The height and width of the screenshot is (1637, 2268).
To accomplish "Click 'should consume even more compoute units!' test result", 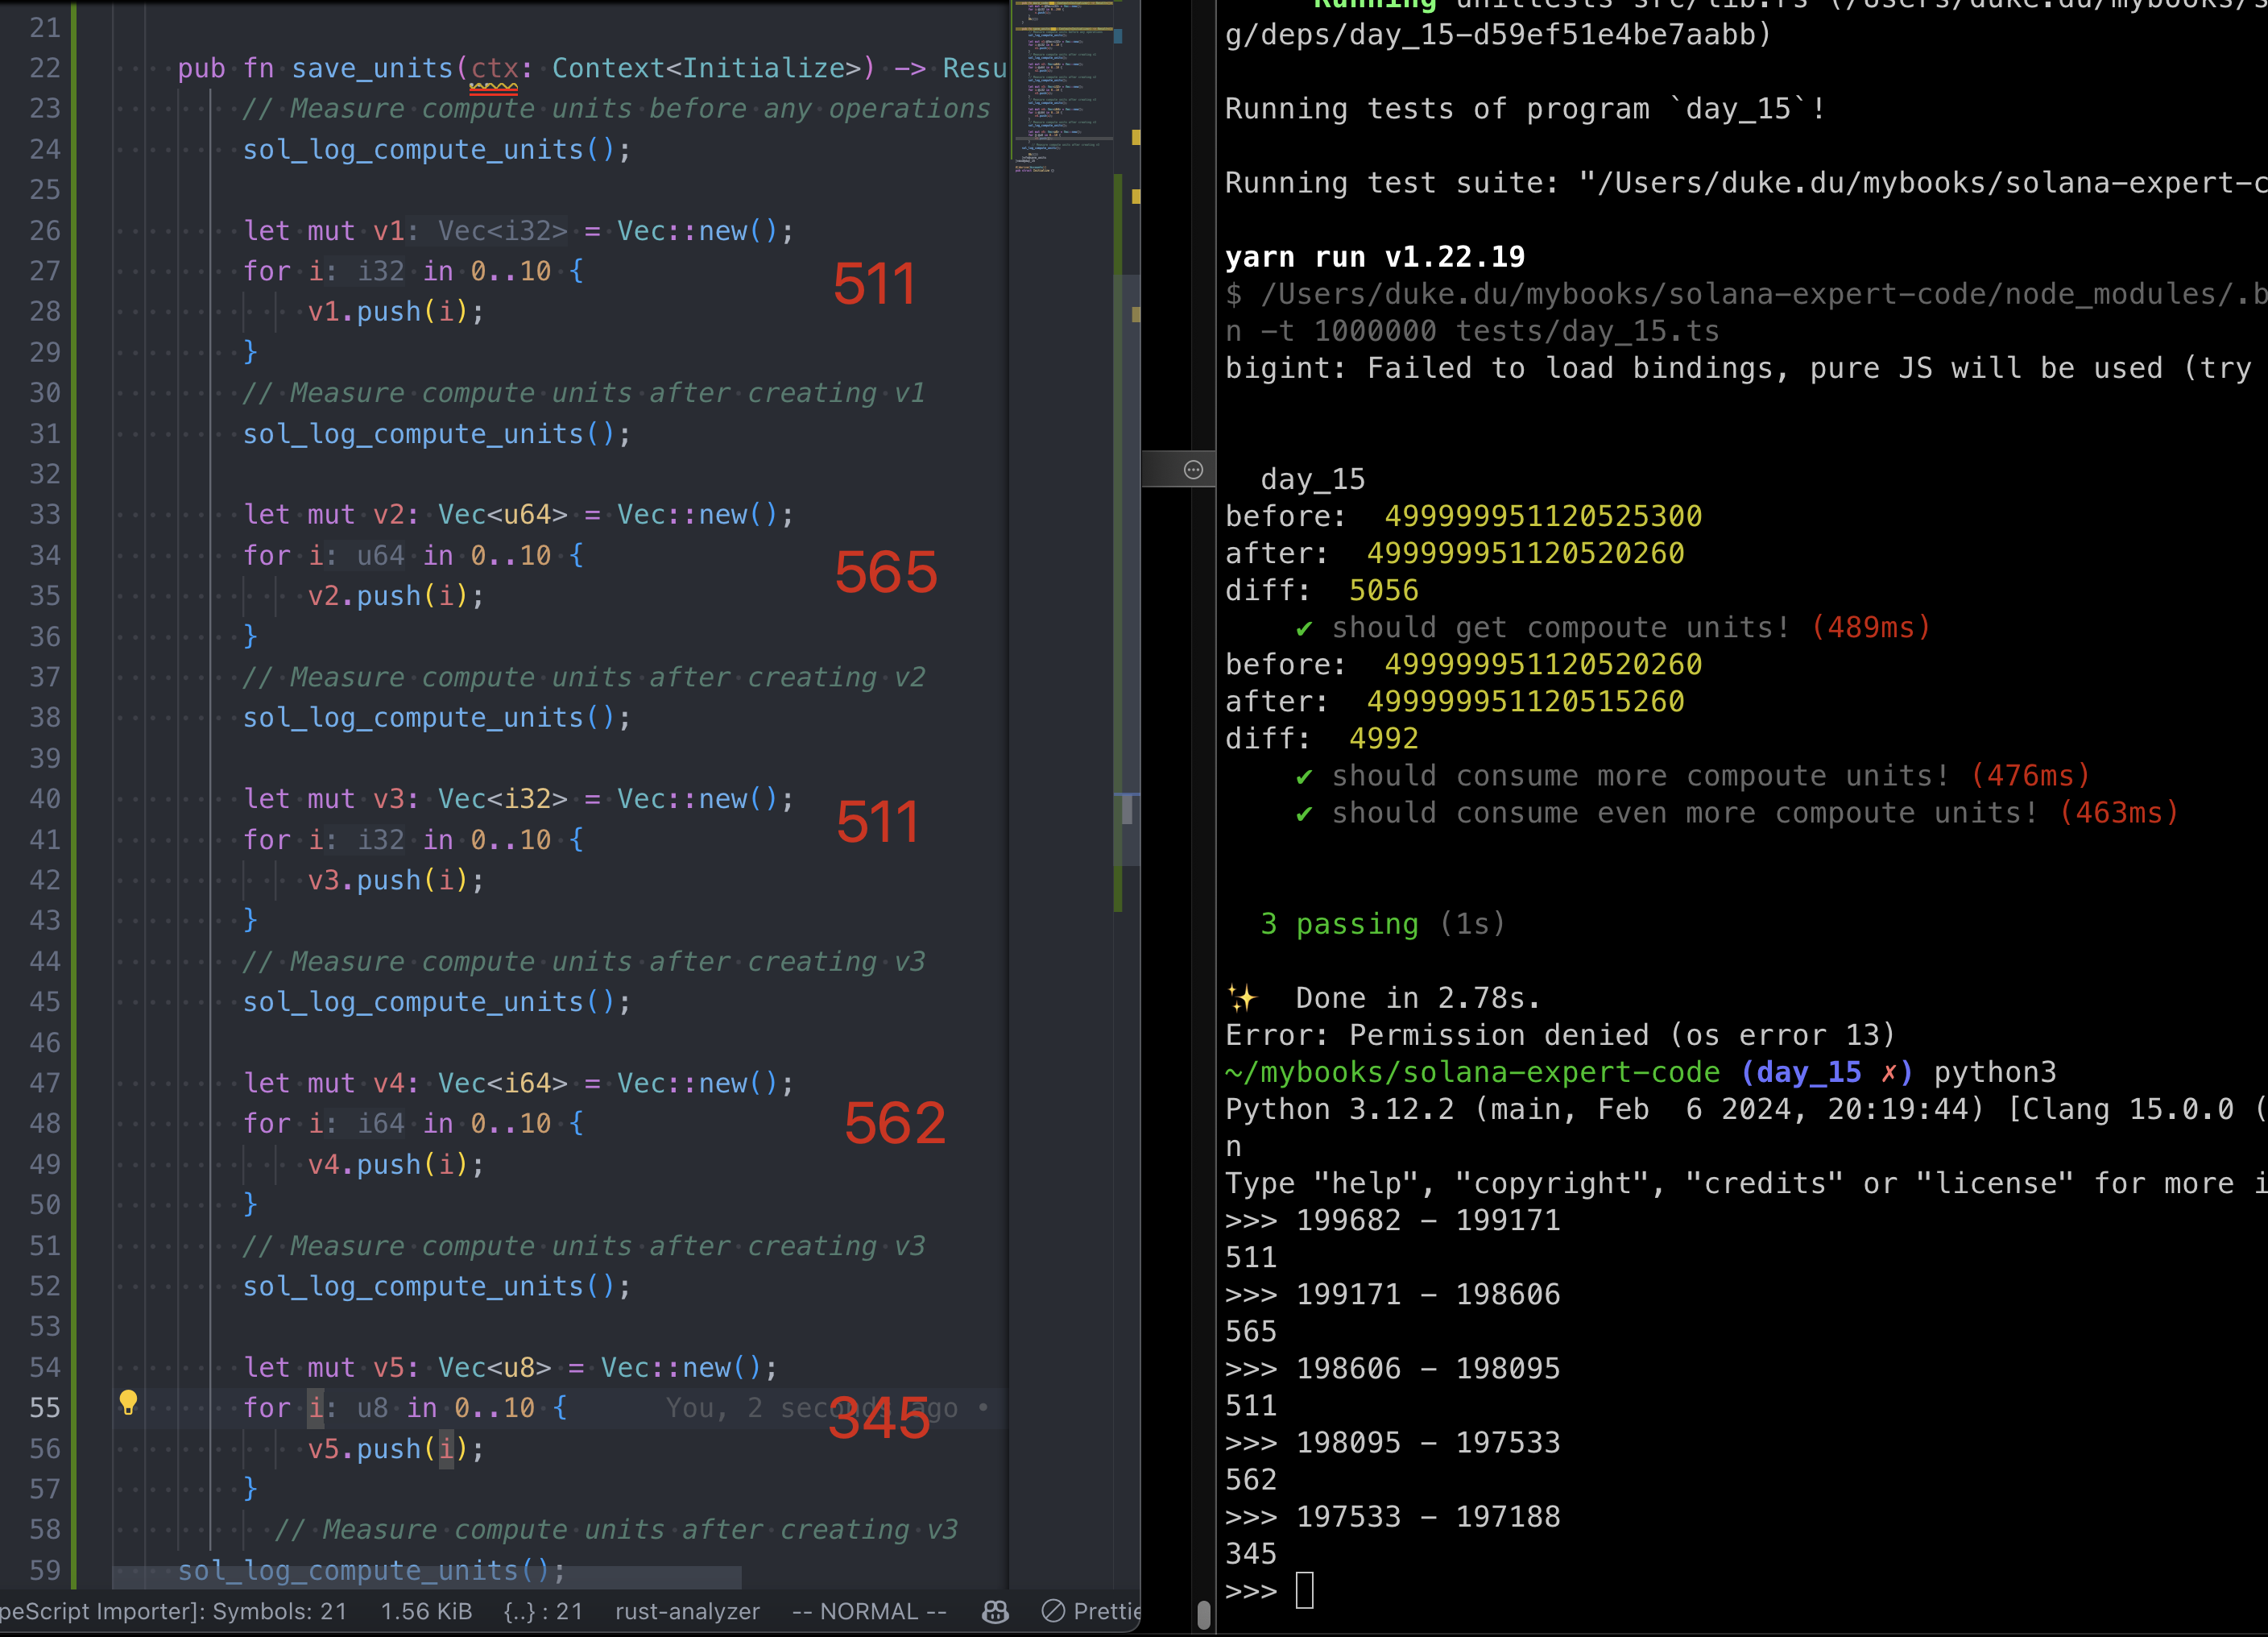I will click(1684, 813).
